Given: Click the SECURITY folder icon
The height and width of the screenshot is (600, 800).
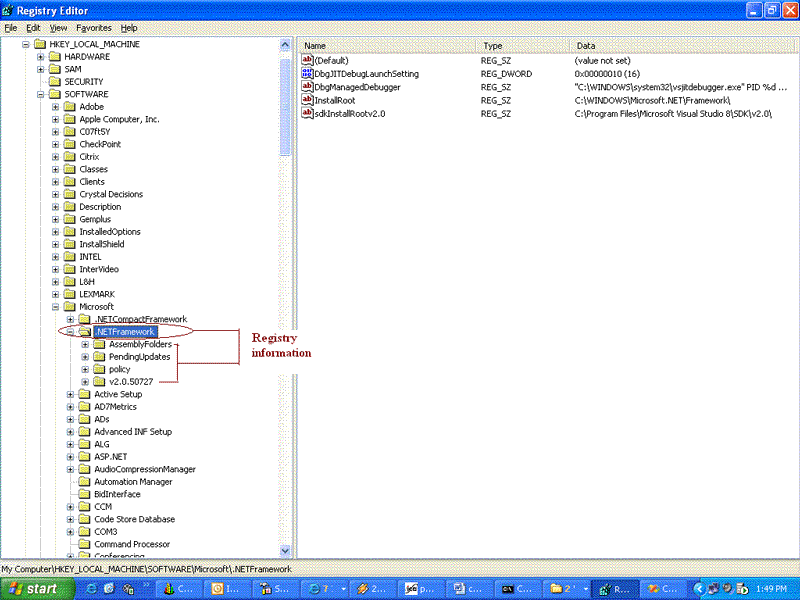Looking at the screenshot, I should tap(55, 82).
